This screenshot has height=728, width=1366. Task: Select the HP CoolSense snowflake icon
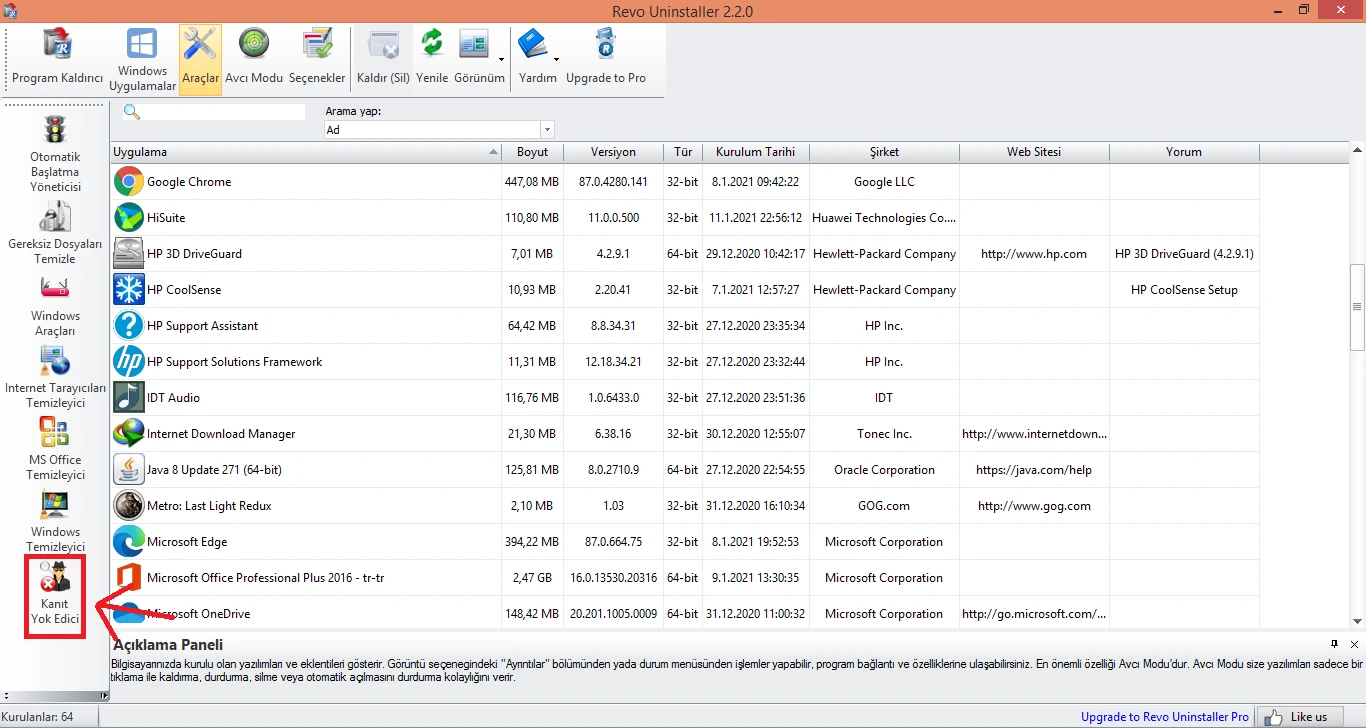pos(129,290)
